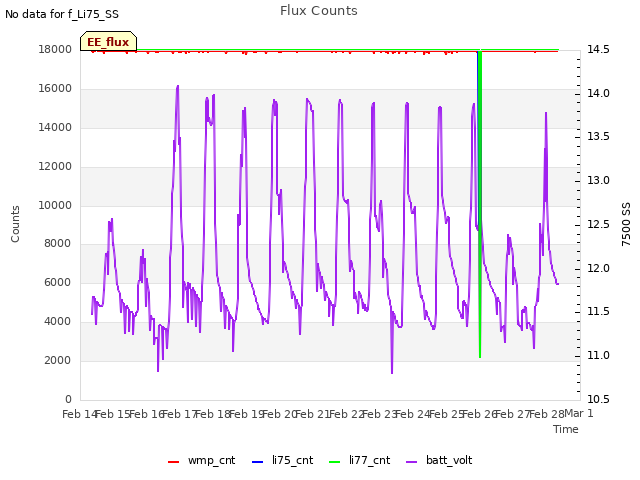Click the Time x-axis label

pos(566,429)
